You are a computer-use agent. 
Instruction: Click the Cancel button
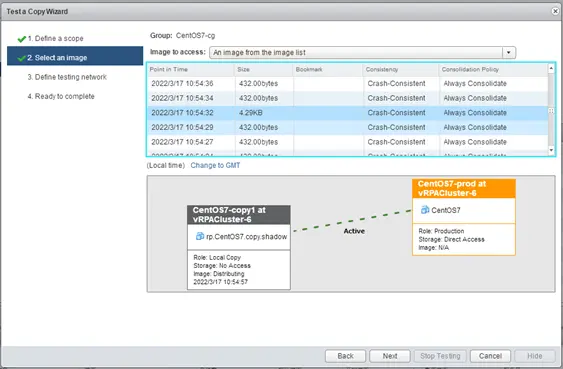[490, 356]
